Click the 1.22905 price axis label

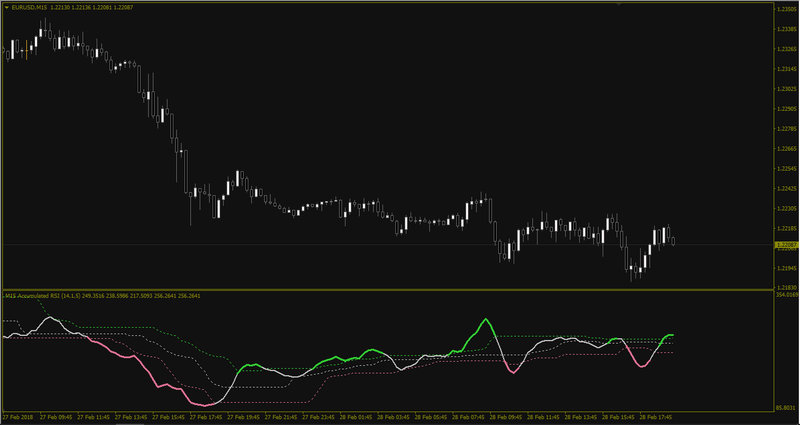786,109
